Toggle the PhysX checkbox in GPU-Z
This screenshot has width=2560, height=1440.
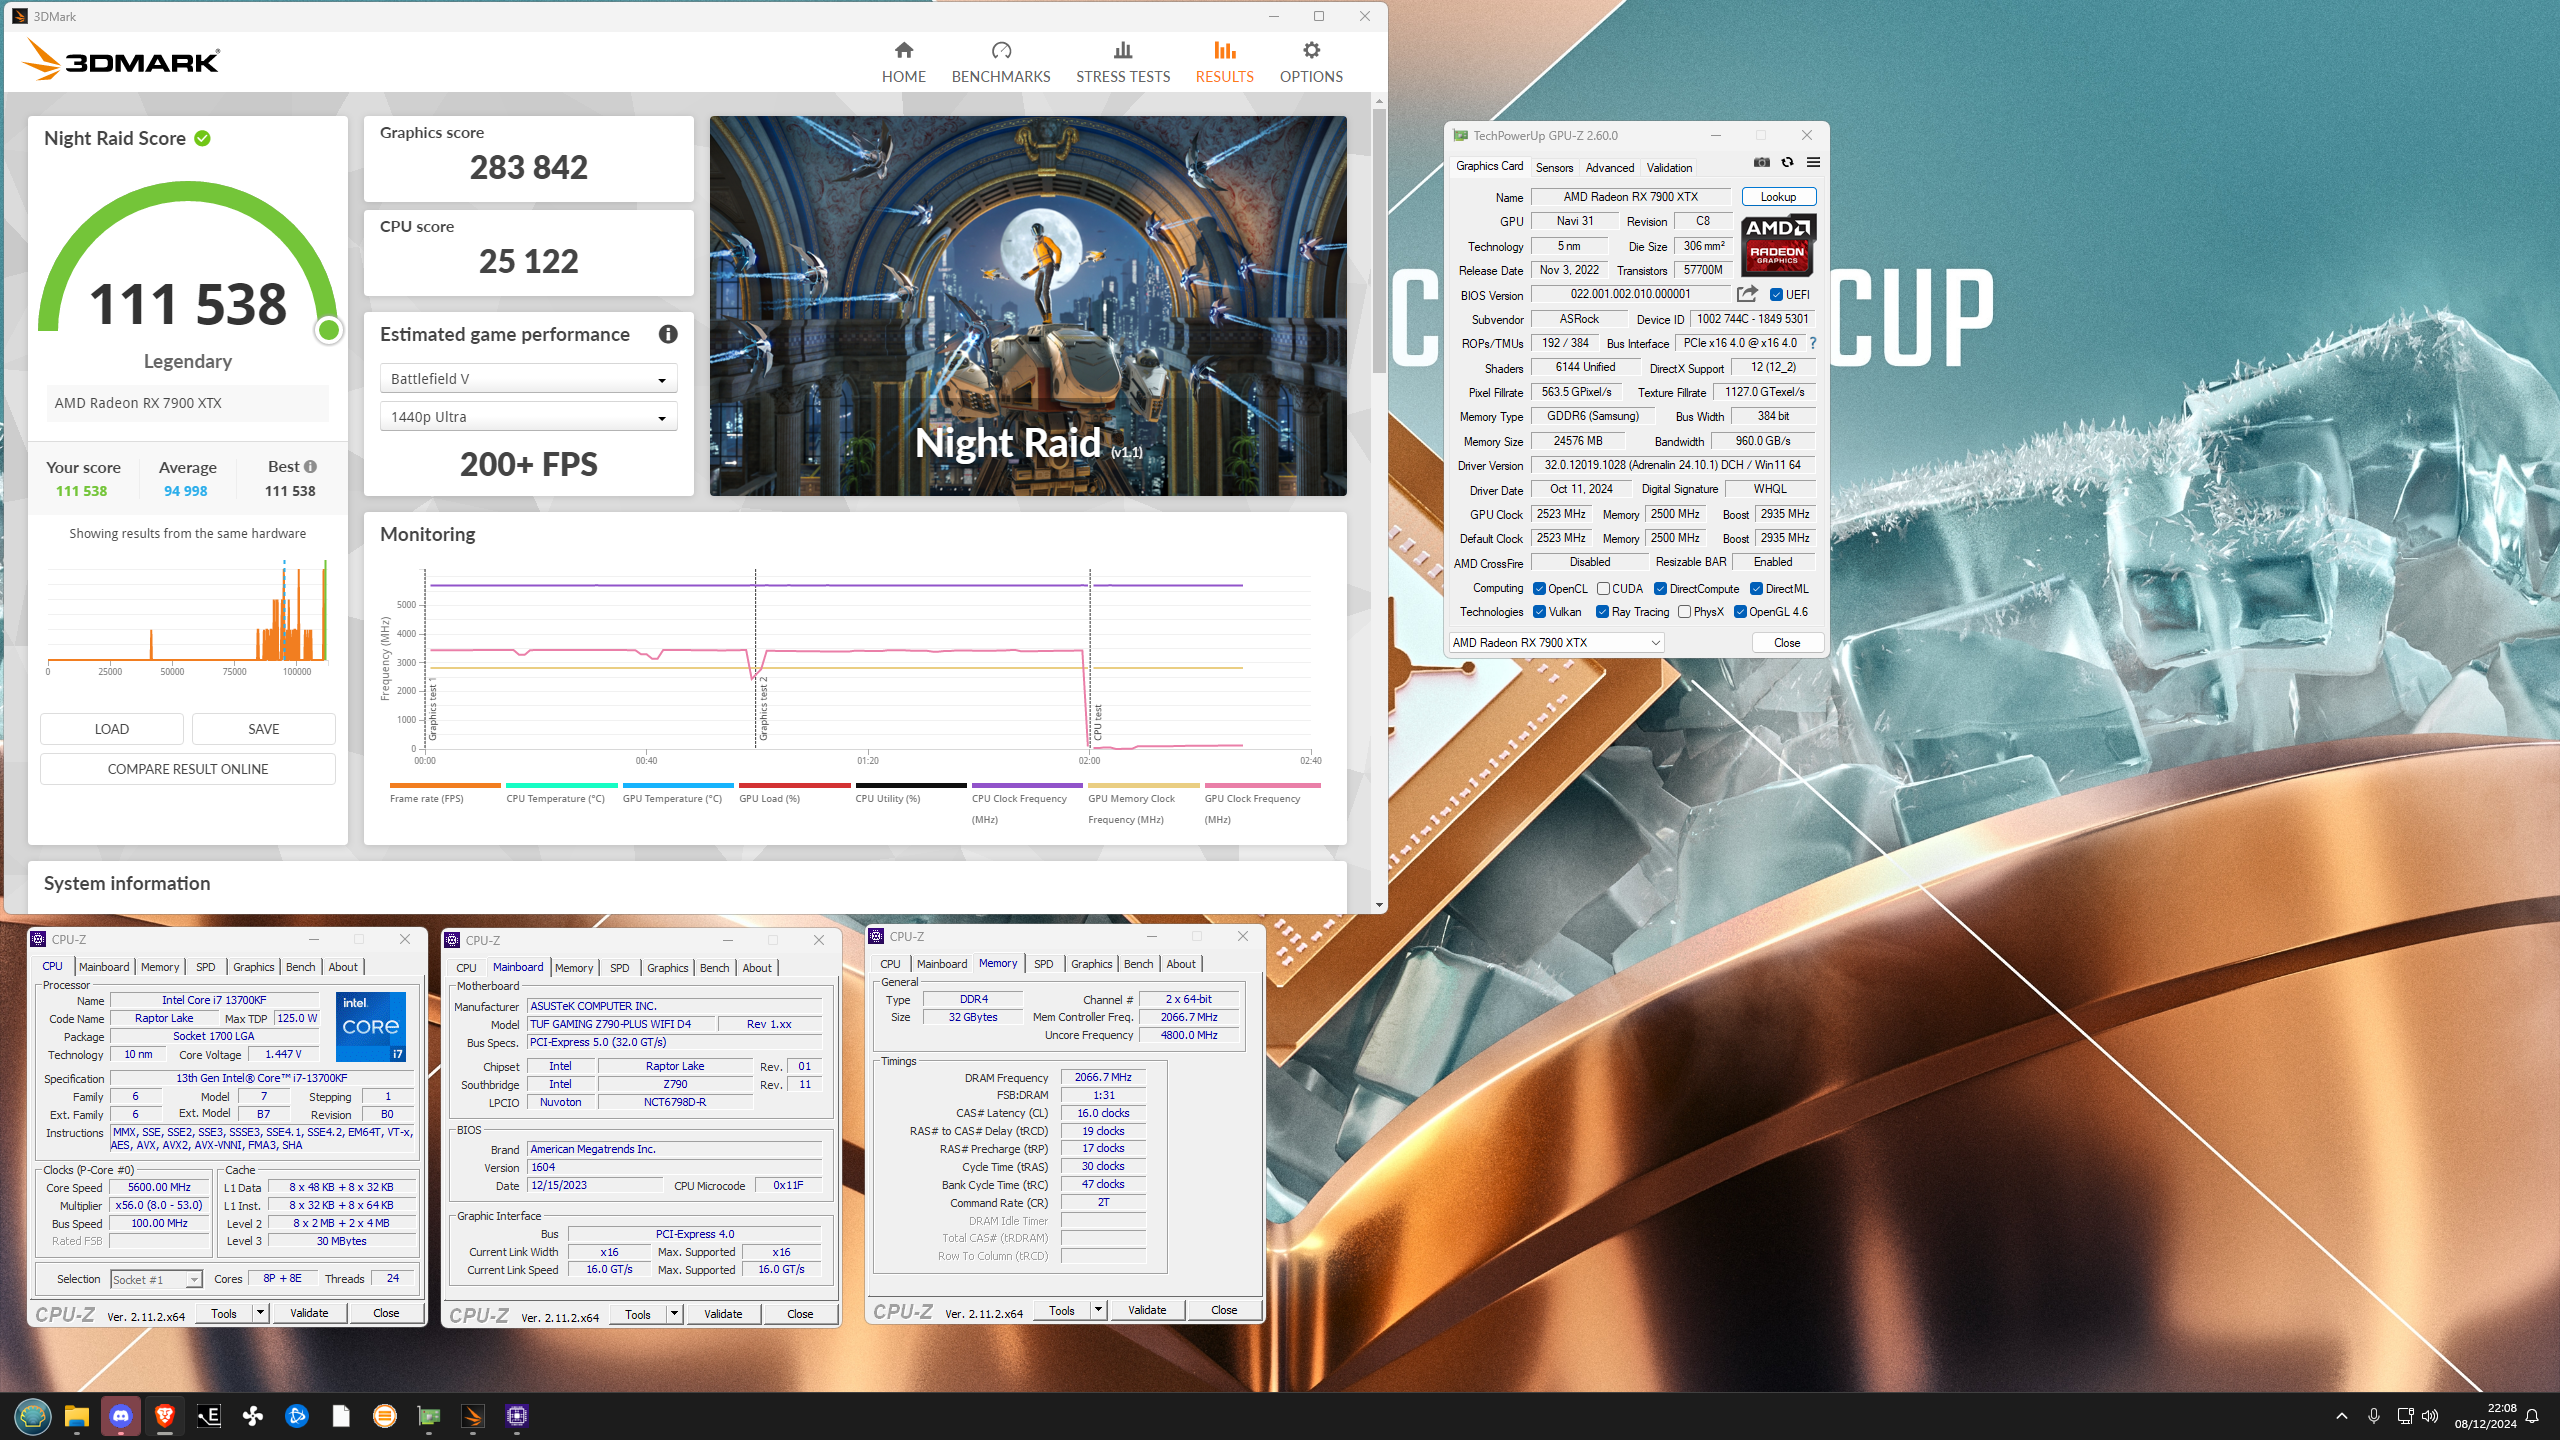pyautogui.click(x=1684, y=612)
